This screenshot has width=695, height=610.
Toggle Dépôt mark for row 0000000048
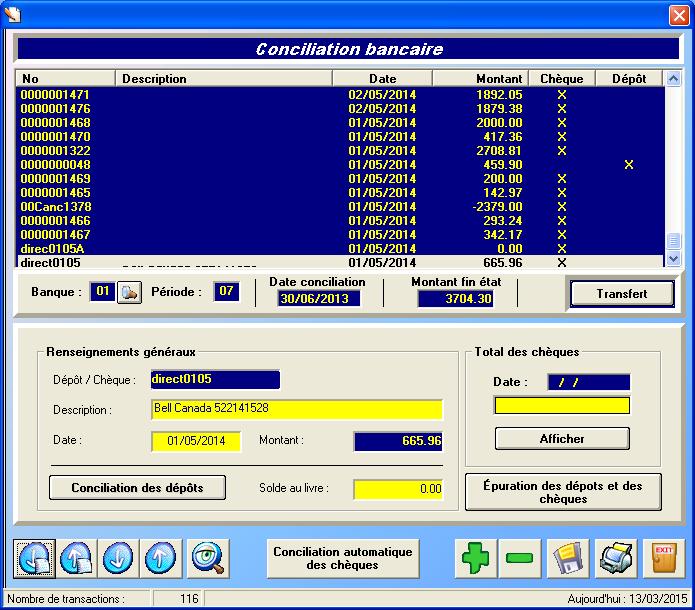pos(628,165)
